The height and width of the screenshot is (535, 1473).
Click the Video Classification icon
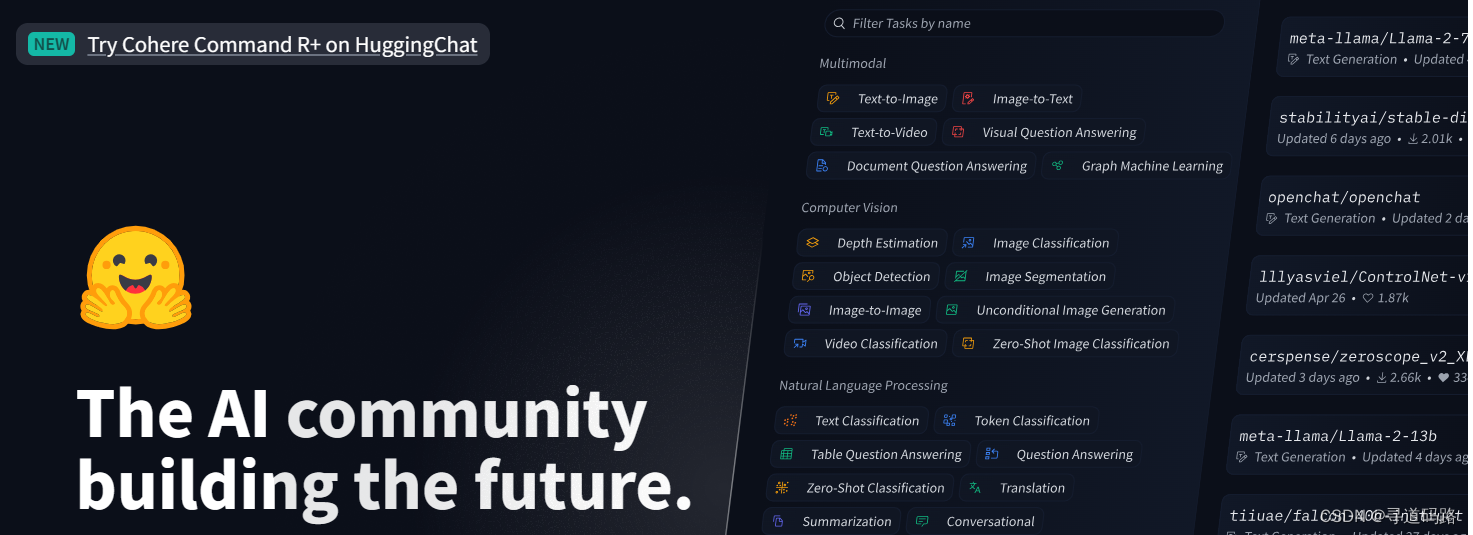(x=800, y=344)
